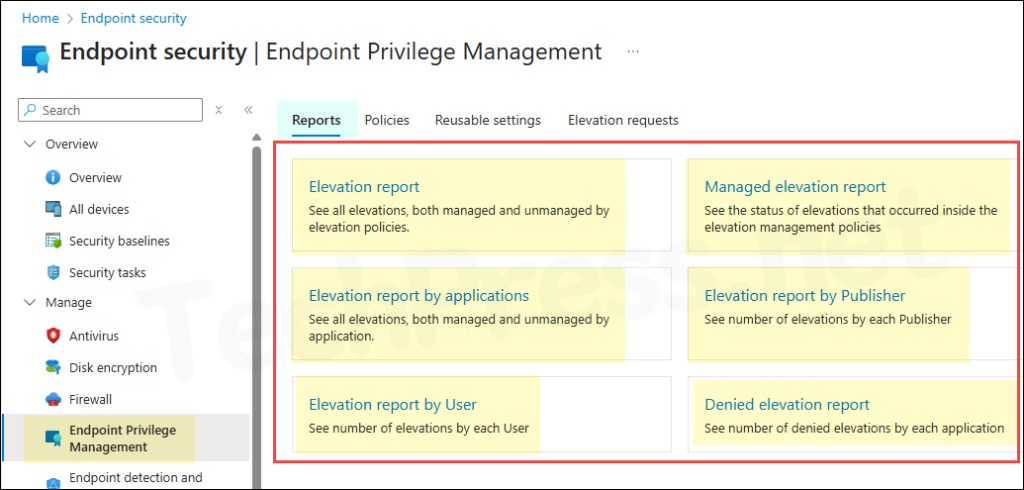Click the 'Manage' section heading text

(x=68, y=302)
